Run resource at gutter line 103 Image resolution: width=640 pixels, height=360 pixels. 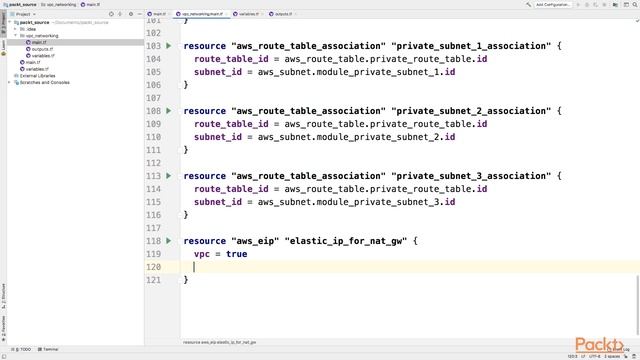pos(169,46)
